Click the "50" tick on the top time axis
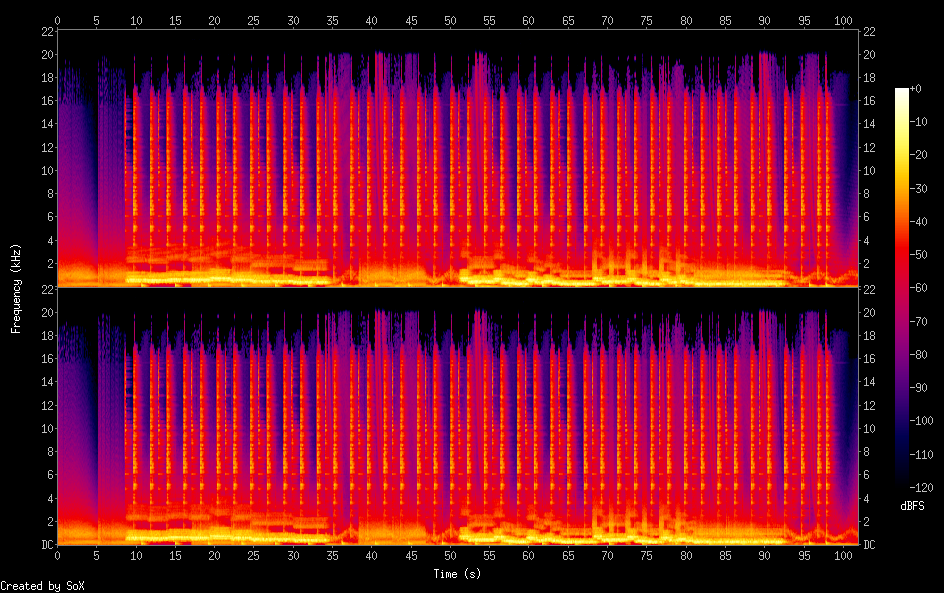Screen dimensions: 944x593 (x=450, y=20)
